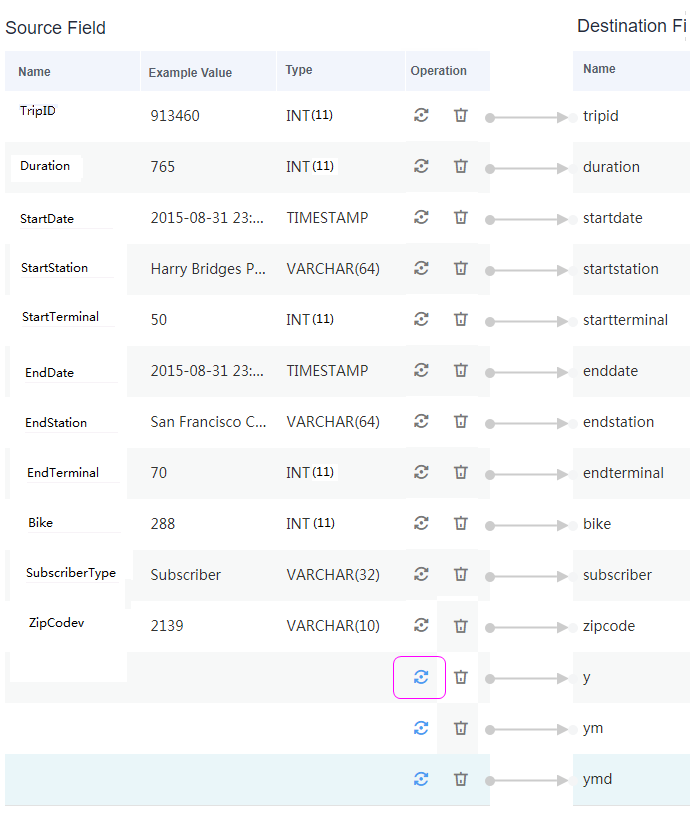Delete the StartStation field row

pos(460,268)
